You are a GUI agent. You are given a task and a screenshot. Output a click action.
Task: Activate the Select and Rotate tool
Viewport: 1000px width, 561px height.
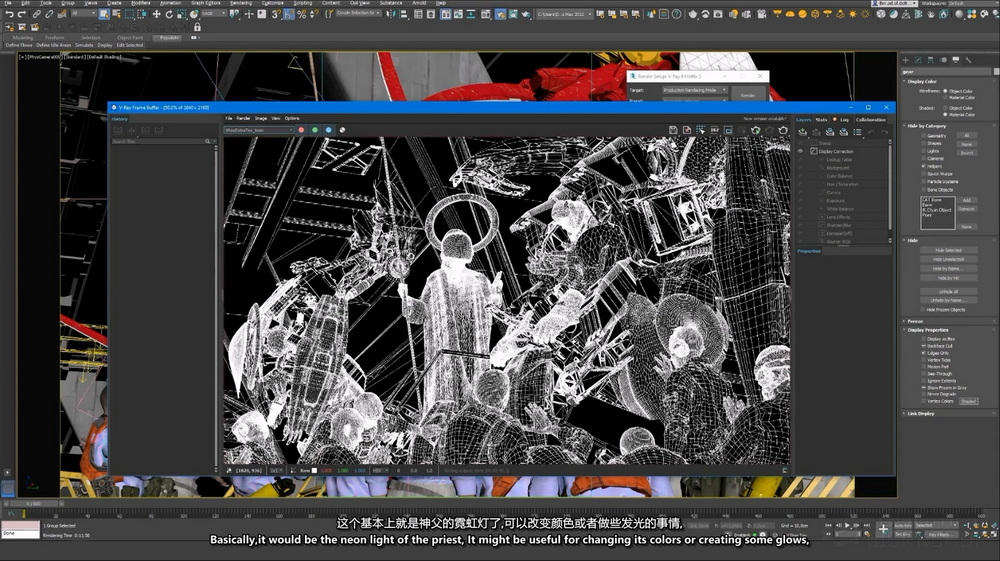169,14
